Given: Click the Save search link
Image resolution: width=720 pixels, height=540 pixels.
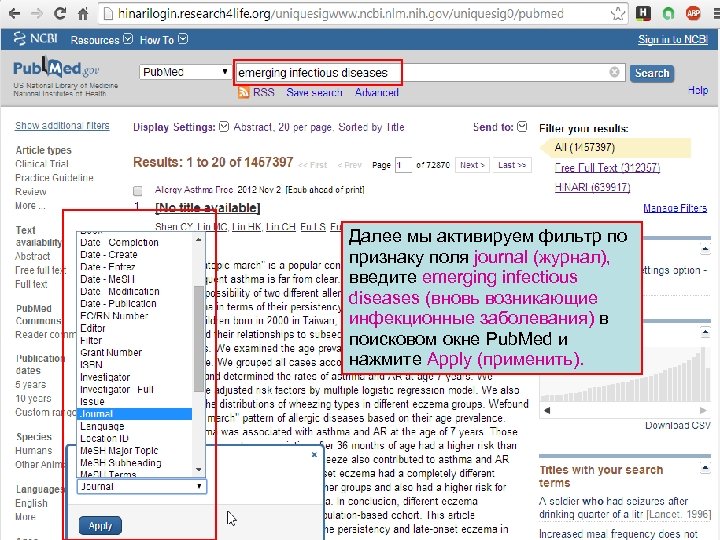Looking at the screenshot, I should point(315,93).
